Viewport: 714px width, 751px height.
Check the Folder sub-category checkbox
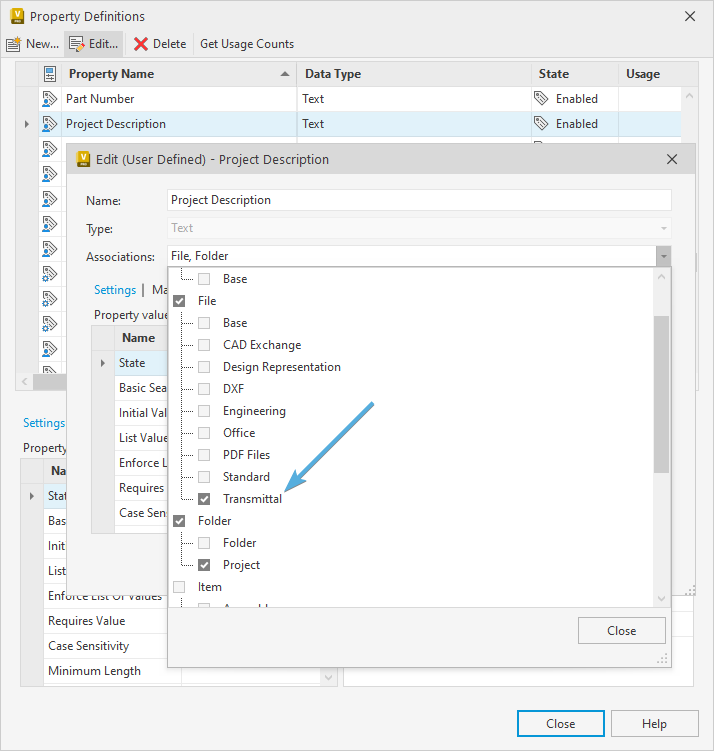click(204, 543)
